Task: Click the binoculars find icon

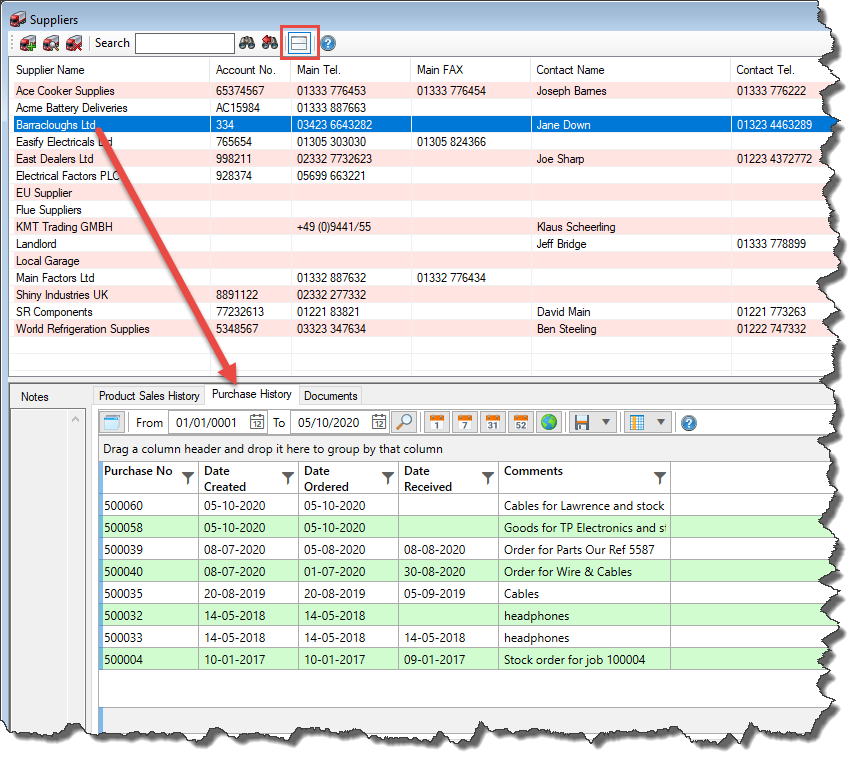Action: pos(247,43)
